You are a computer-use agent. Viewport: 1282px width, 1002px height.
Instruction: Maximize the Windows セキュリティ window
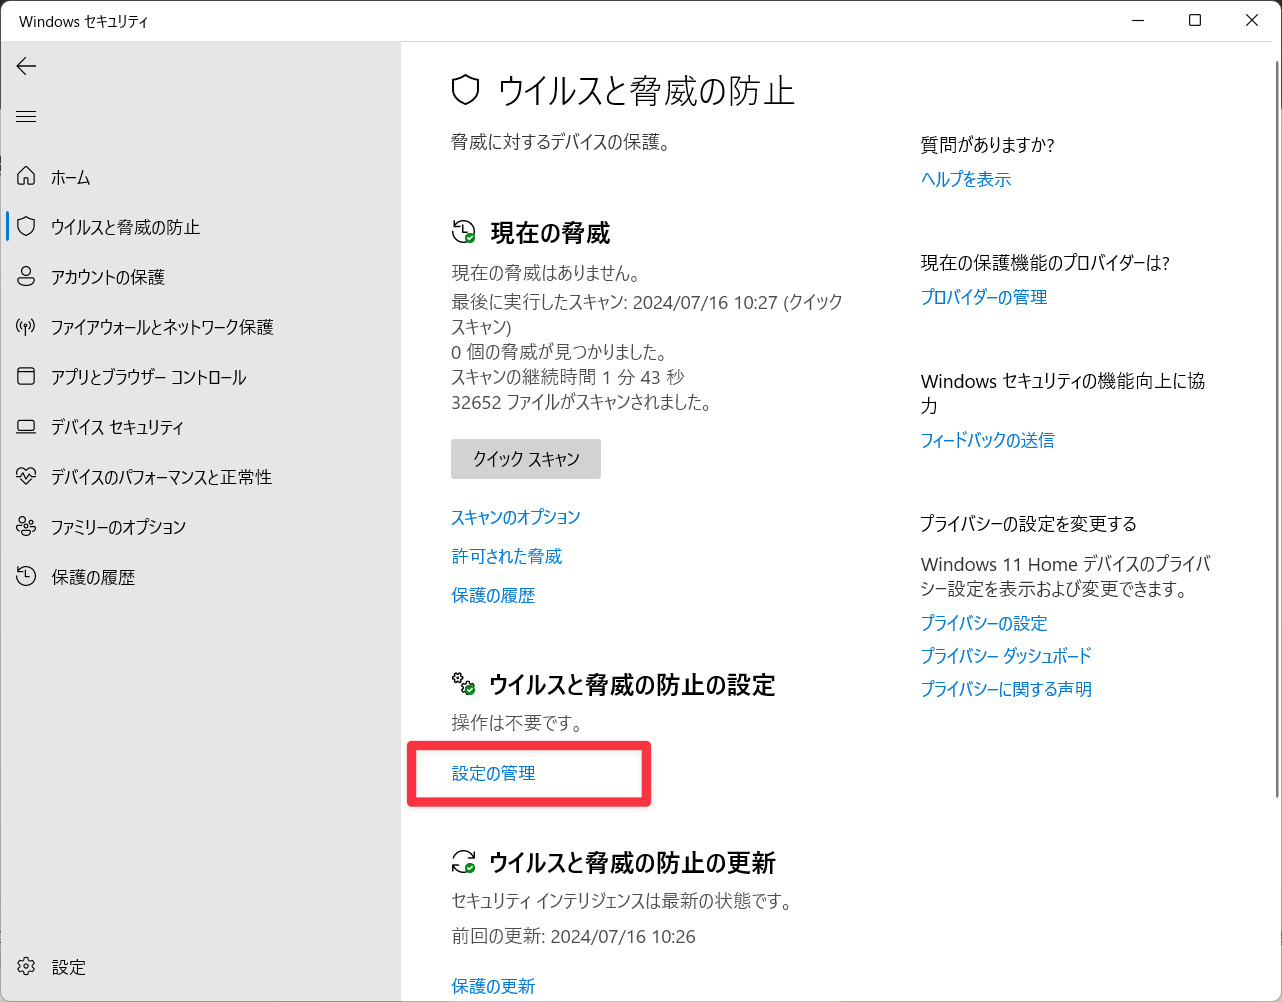tap(1195, 20)
